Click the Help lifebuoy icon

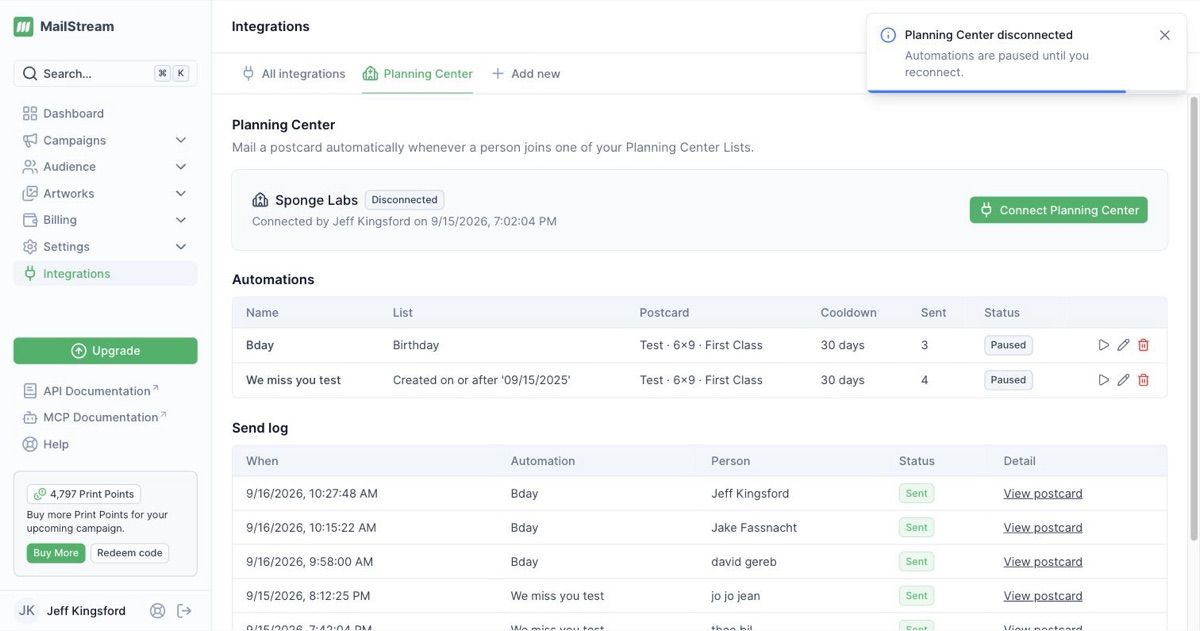click(x=30, y=444)
